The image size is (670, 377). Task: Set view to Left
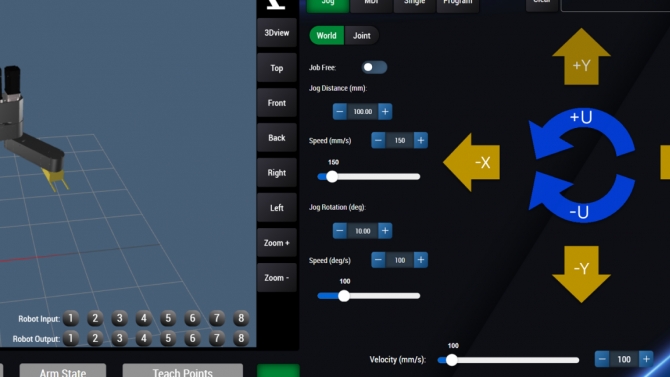[277, 208]
